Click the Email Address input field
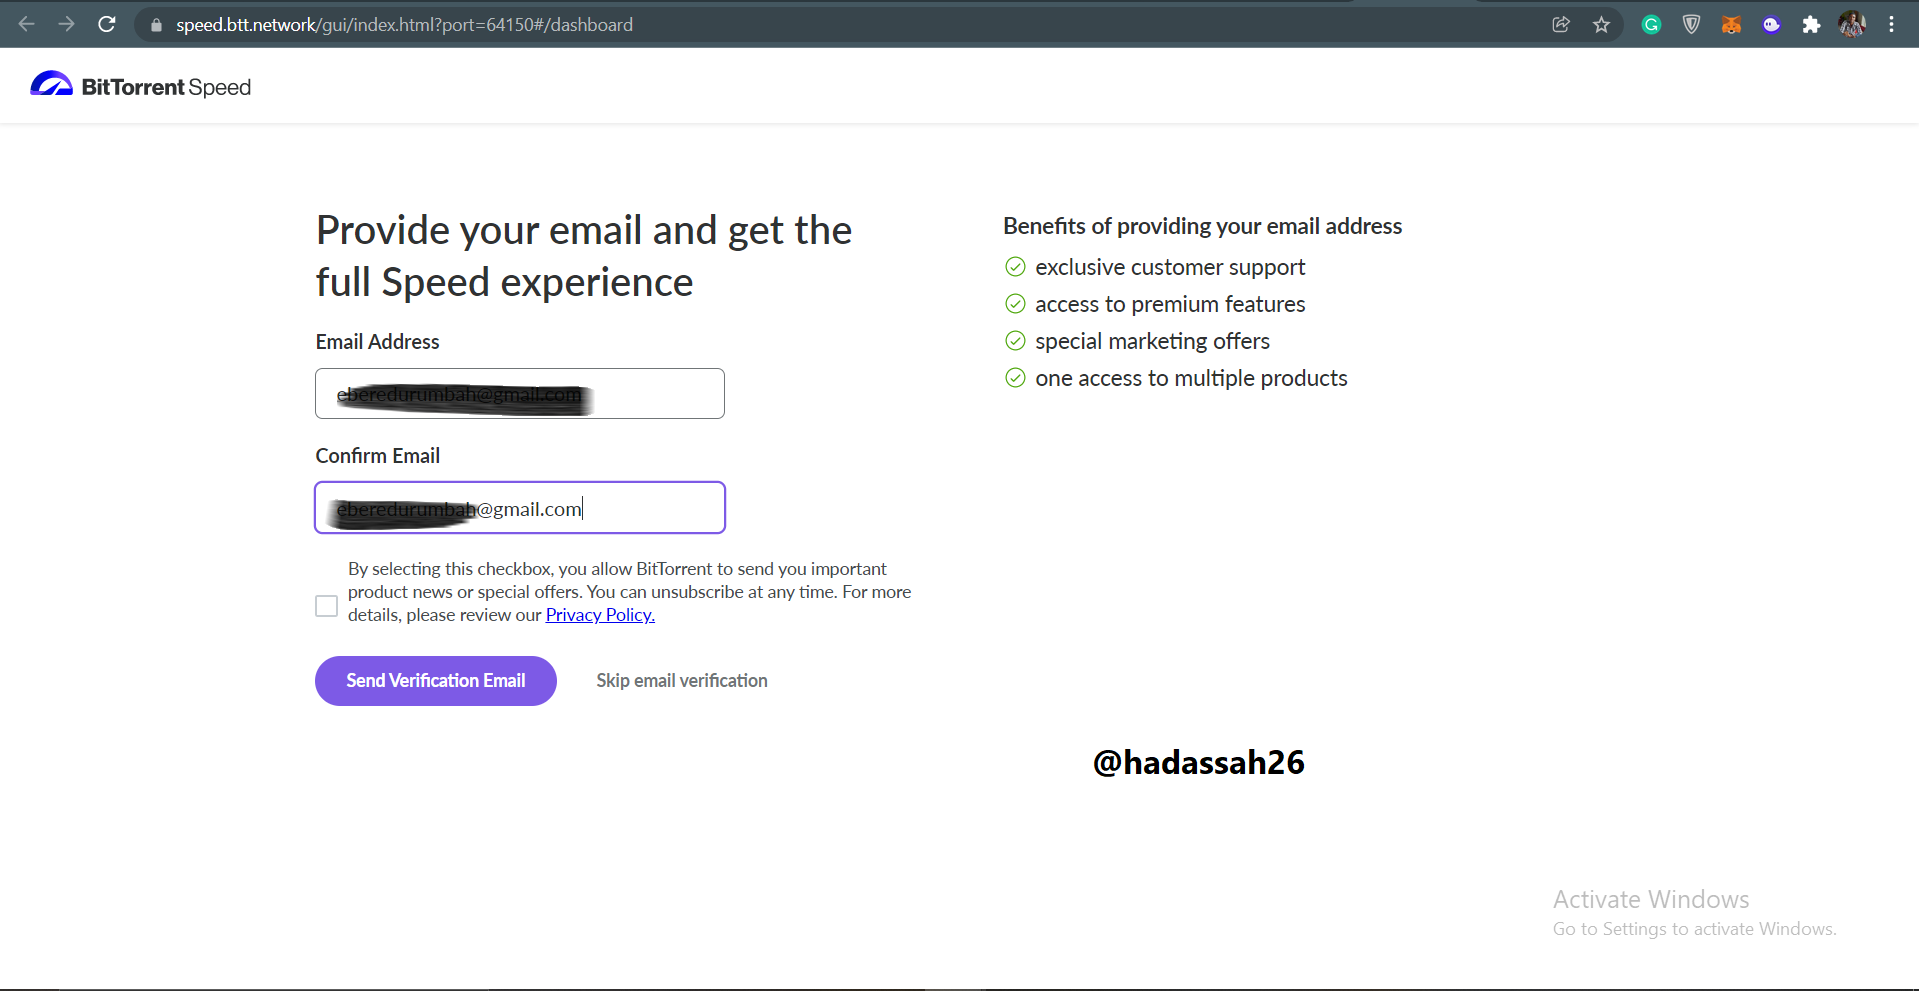This screenshot has width=1919, height=991. coord(520,394)
